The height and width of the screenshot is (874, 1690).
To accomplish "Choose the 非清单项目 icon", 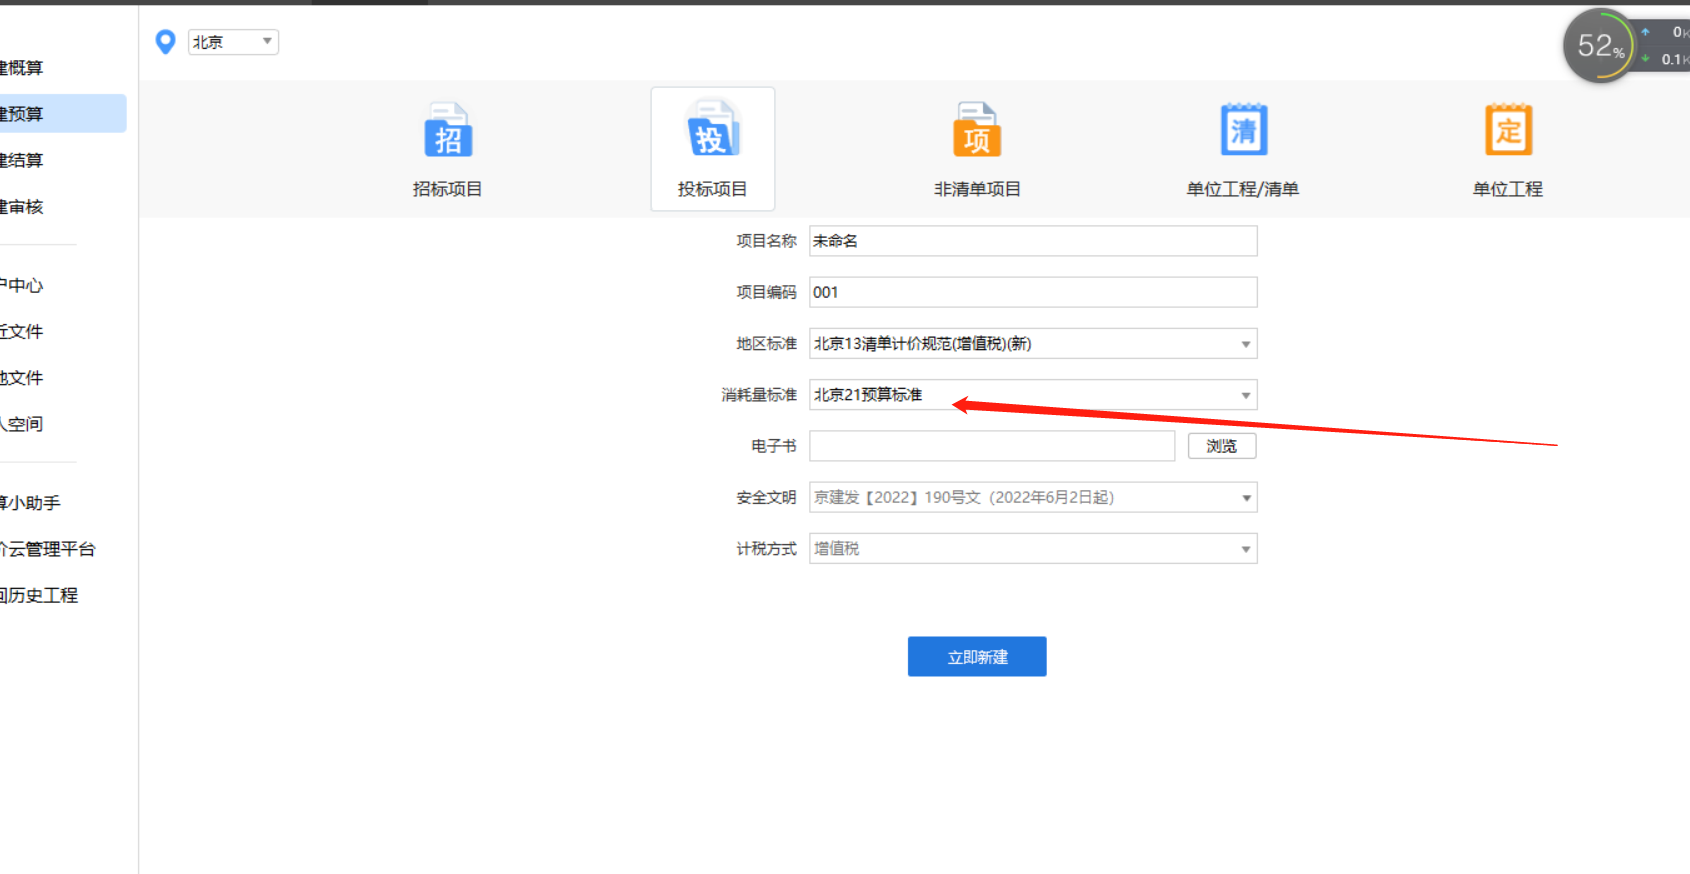I will tap(977, 130).
